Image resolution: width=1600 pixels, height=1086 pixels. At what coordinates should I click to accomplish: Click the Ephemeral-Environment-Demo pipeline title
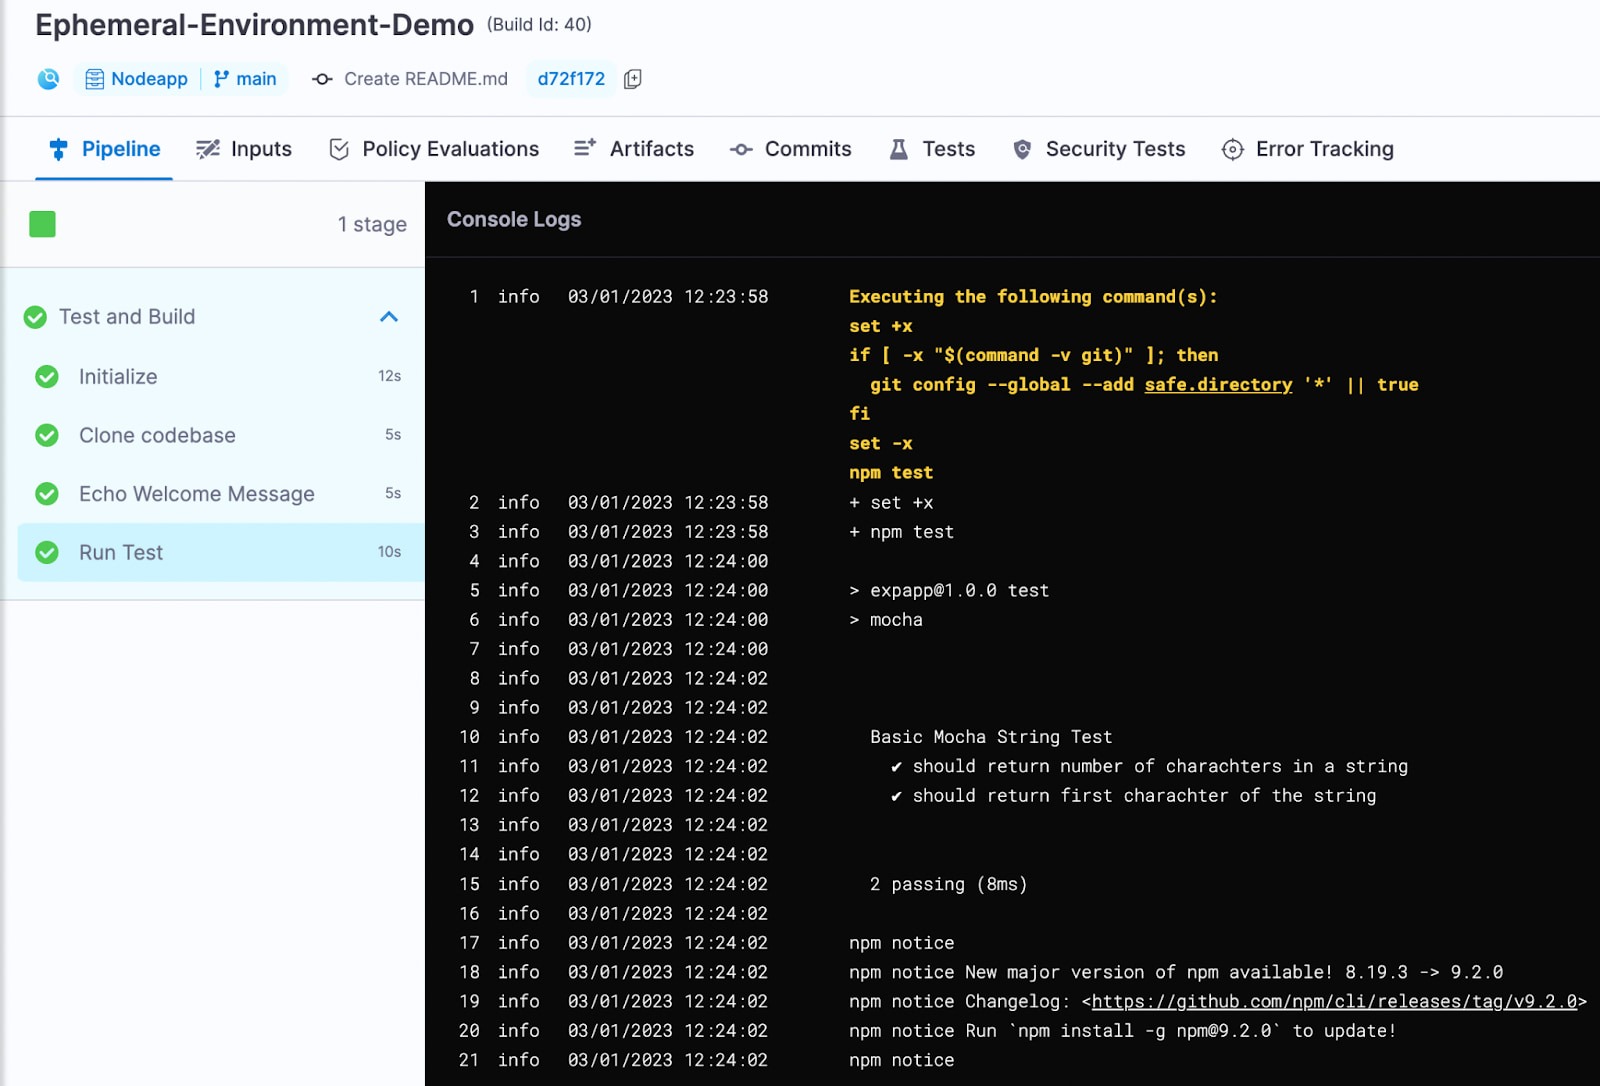click(x=254, y=25)
